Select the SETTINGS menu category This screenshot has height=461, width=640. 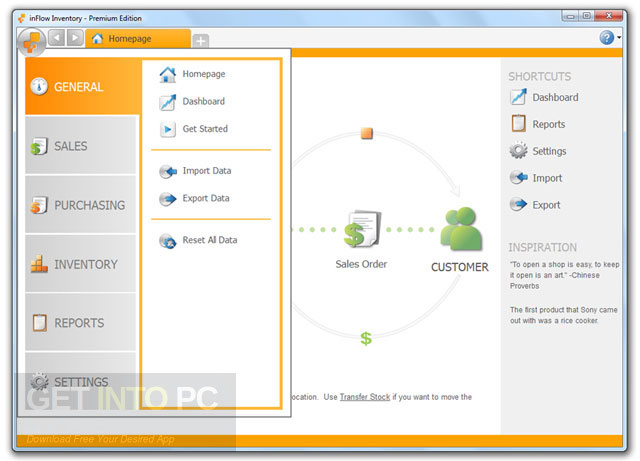coord(80,382)
